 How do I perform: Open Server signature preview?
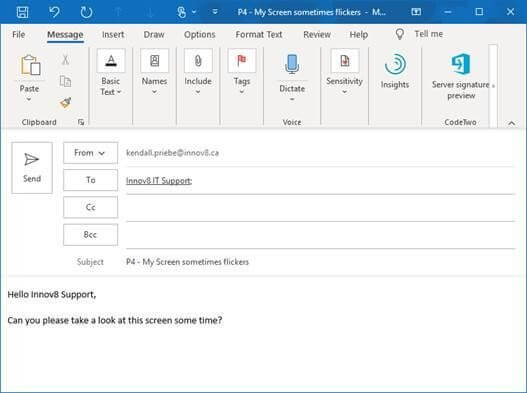tap(461, 76)
